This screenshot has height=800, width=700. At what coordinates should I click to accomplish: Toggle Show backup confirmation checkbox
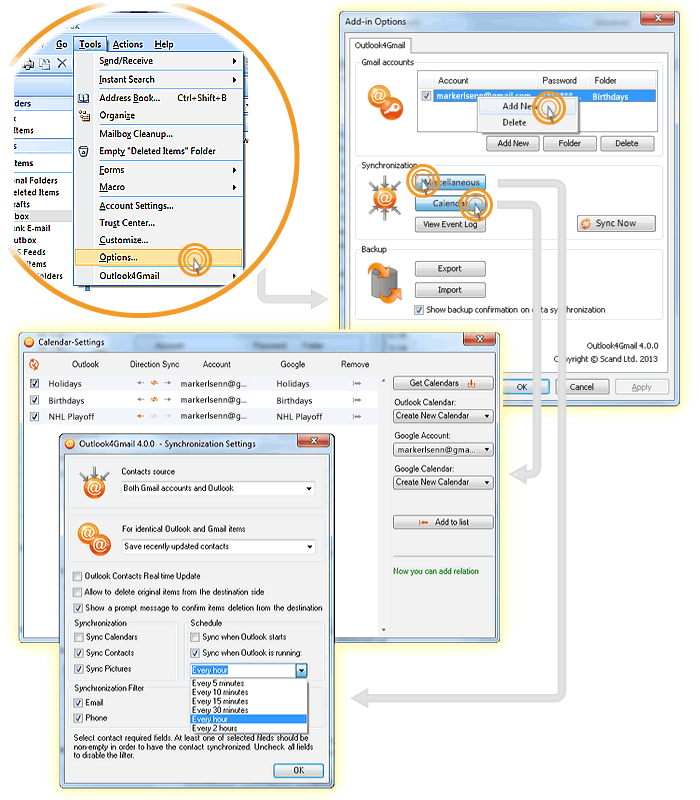pos(419,310)
